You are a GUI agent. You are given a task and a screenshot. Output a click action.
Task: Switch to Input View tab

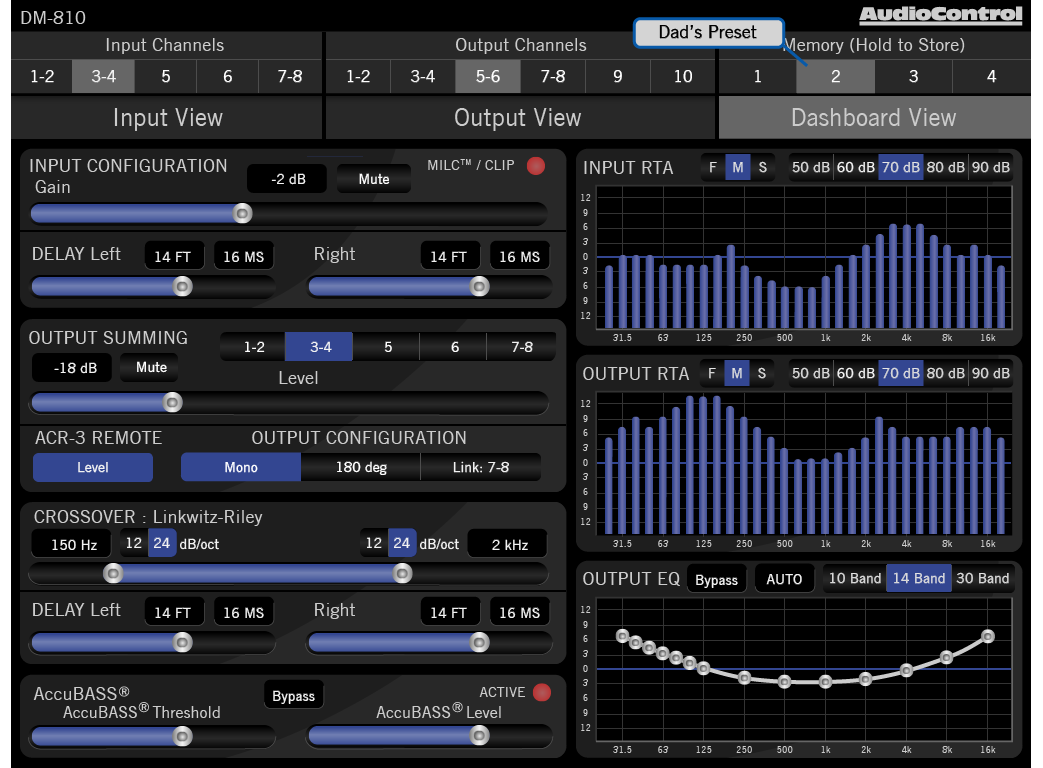point(167,118)
